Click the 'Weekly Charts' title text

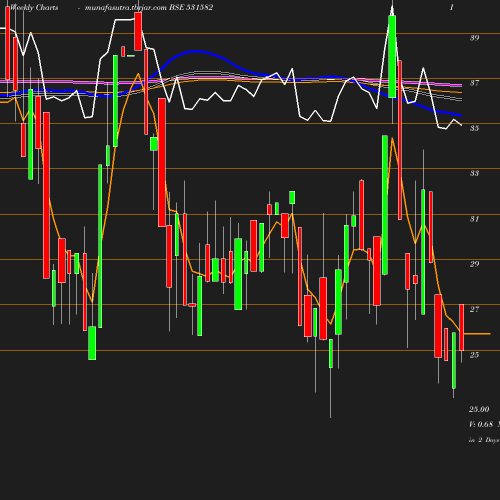[34, 7]
